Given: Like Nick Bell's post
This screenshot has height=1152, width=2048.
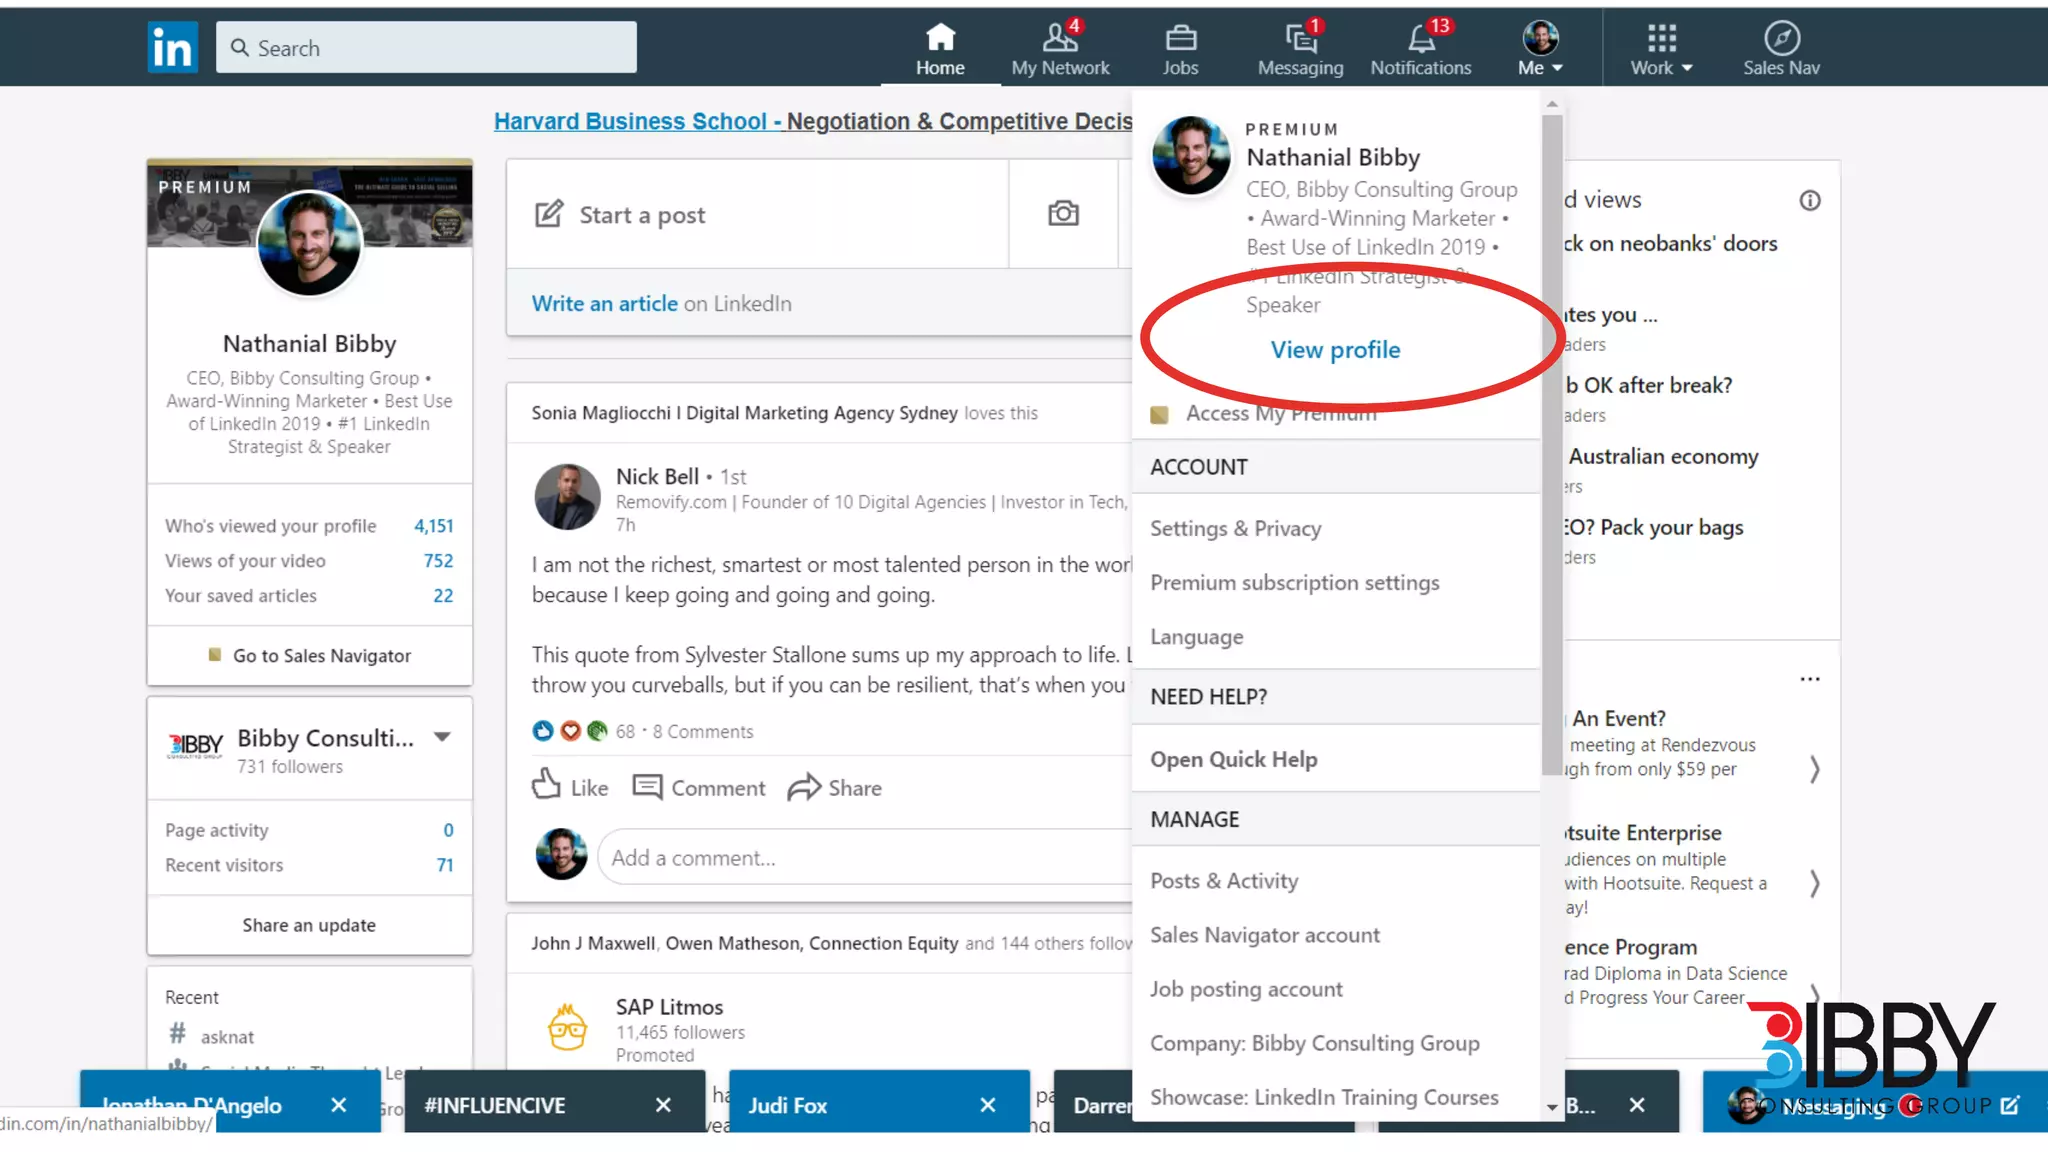Looking at the screenshot, I should (570, 787).
